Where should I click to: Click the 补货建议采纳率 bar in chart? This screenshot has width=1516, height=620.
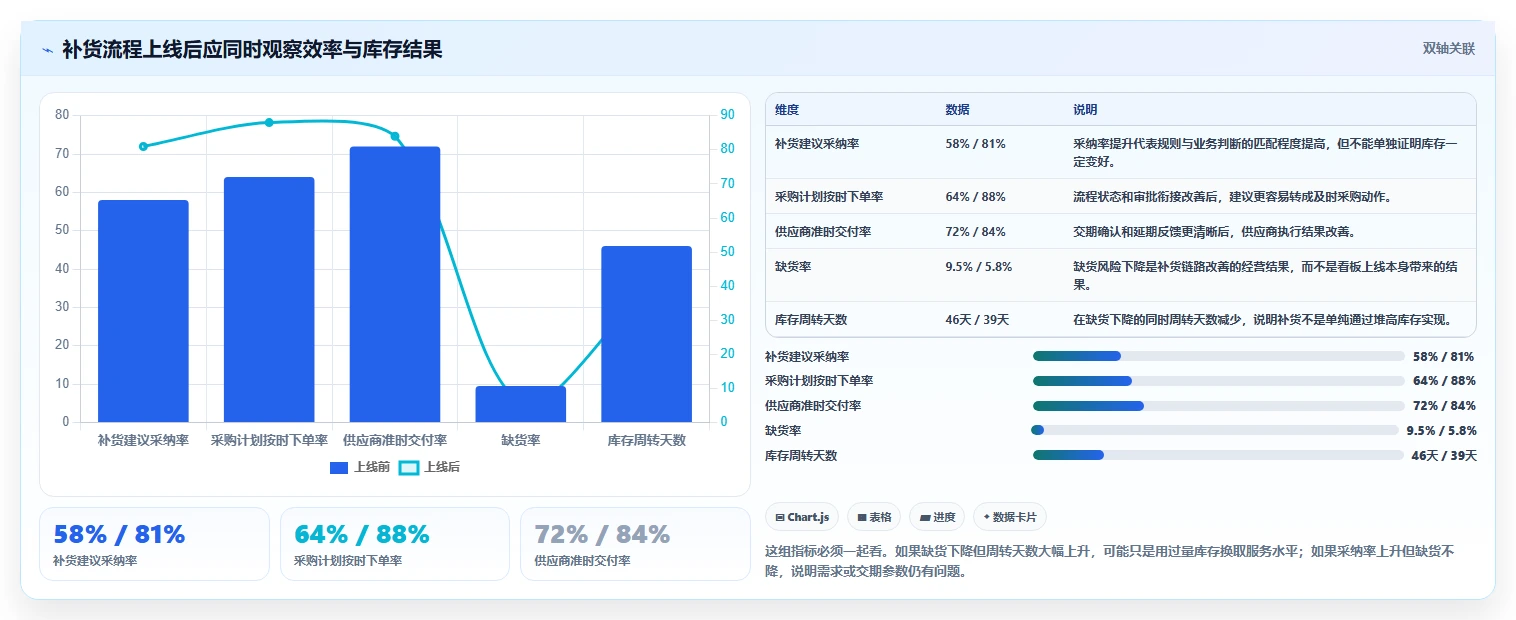143,311
